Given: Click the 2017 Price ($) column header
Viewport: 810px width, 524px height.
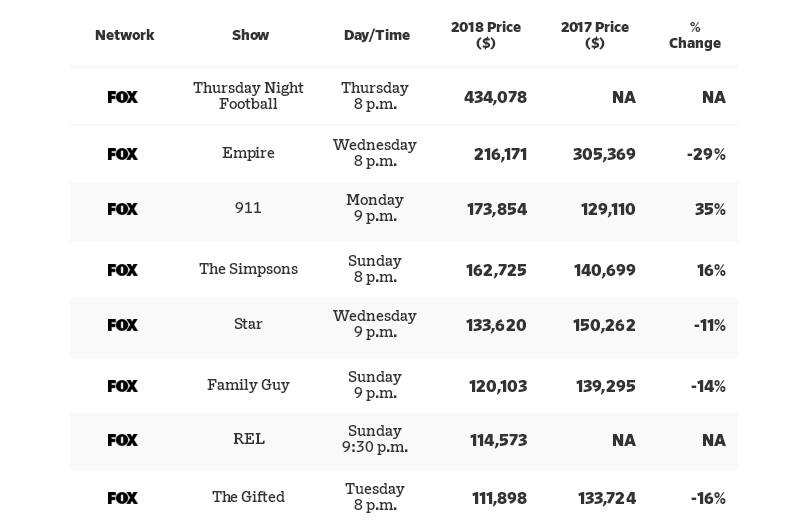Looking at the screenshot, I should point(595,35).
